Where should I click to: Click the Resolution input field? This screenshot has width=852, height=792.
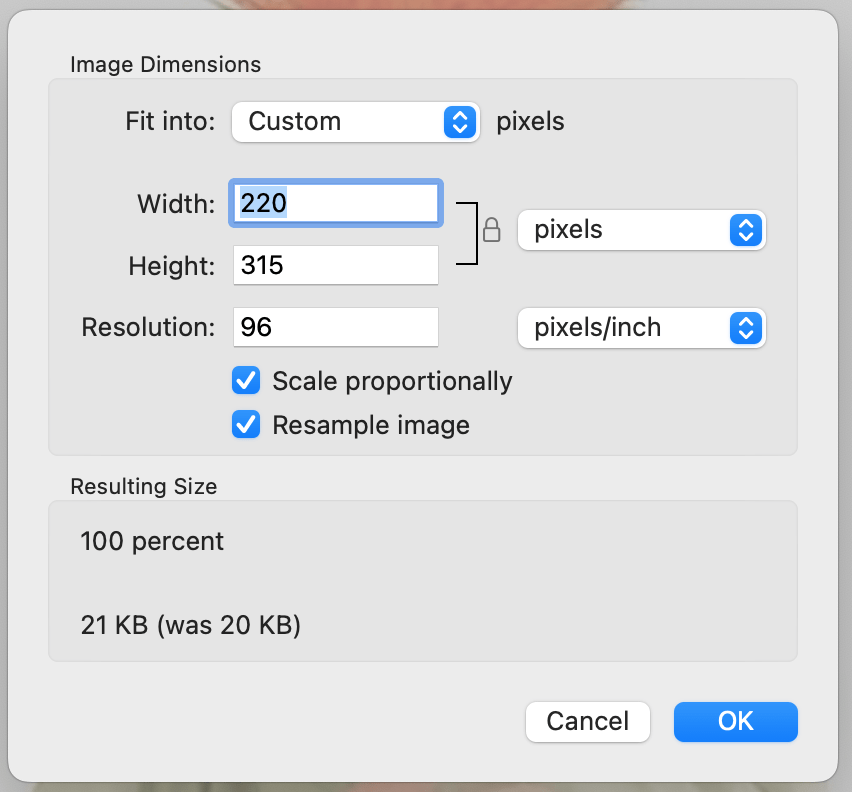point(336,328)
